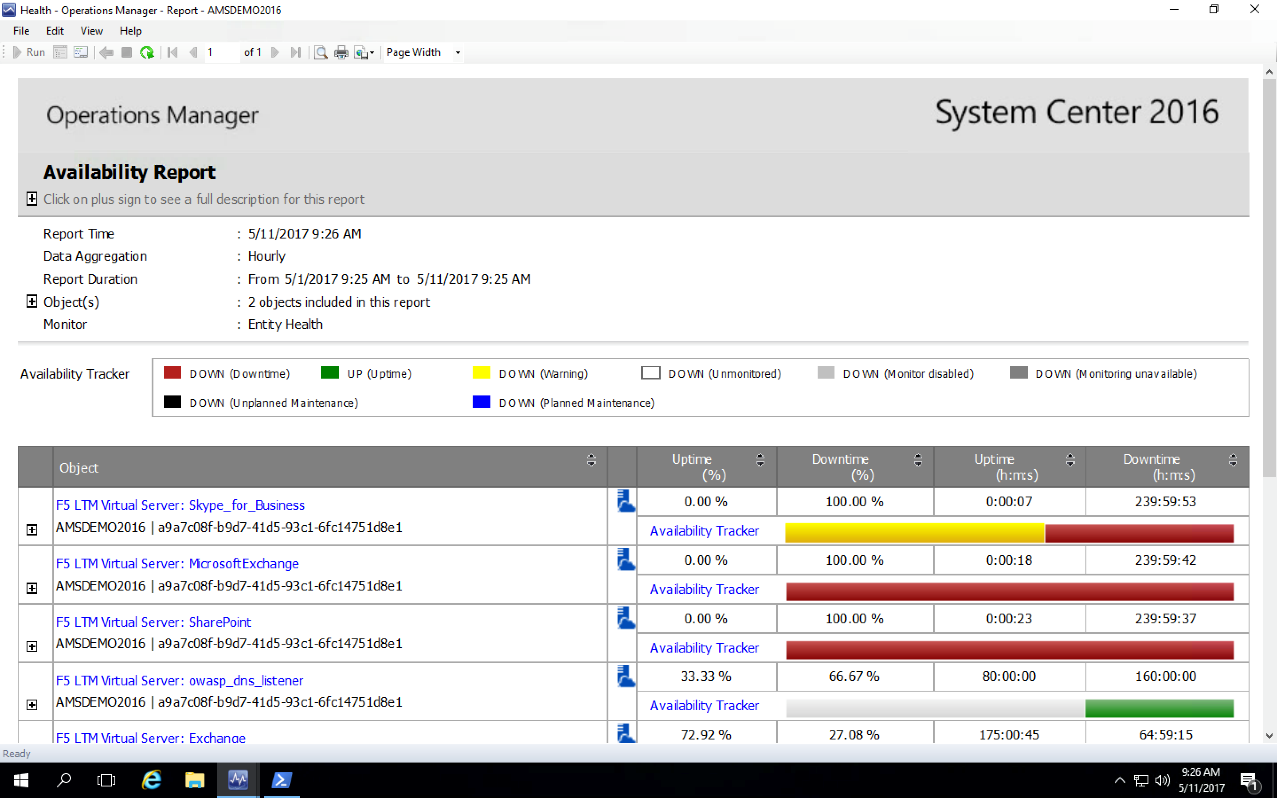1277x798 pixels.
Task: Click the Skype_for_Business health state icon
Action: [x=623, y=501]
